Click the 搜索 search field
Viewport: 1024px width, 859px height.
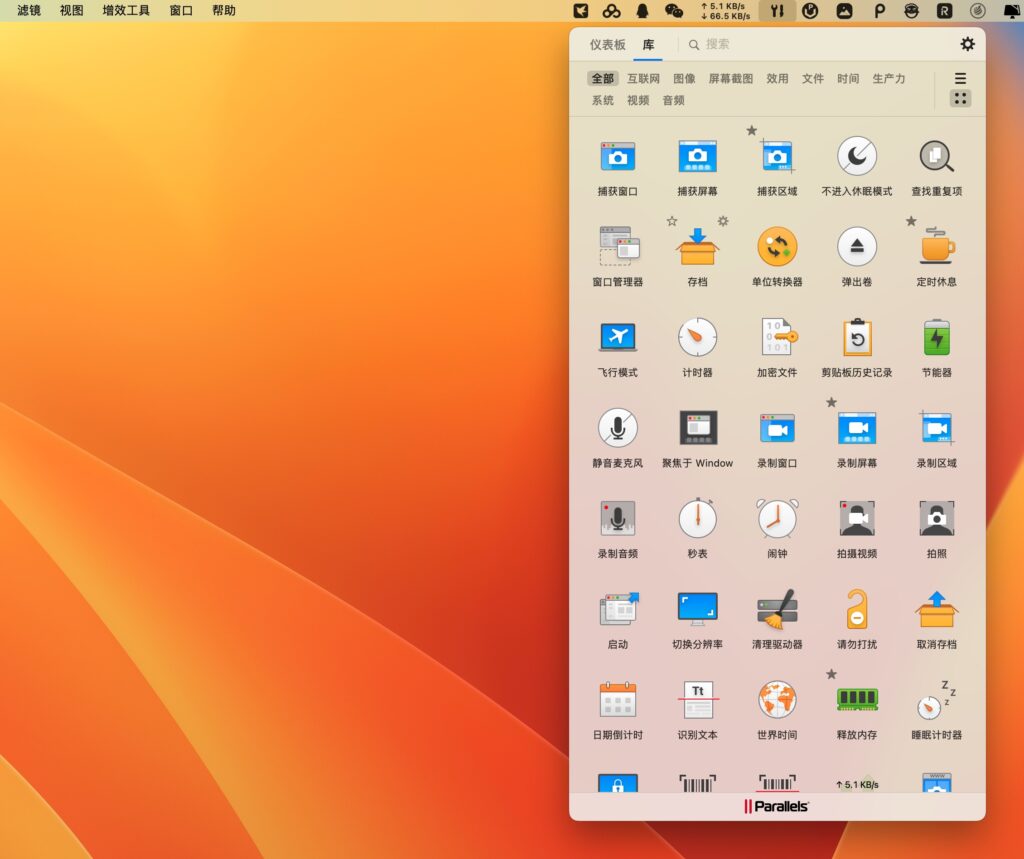[720, 44]
